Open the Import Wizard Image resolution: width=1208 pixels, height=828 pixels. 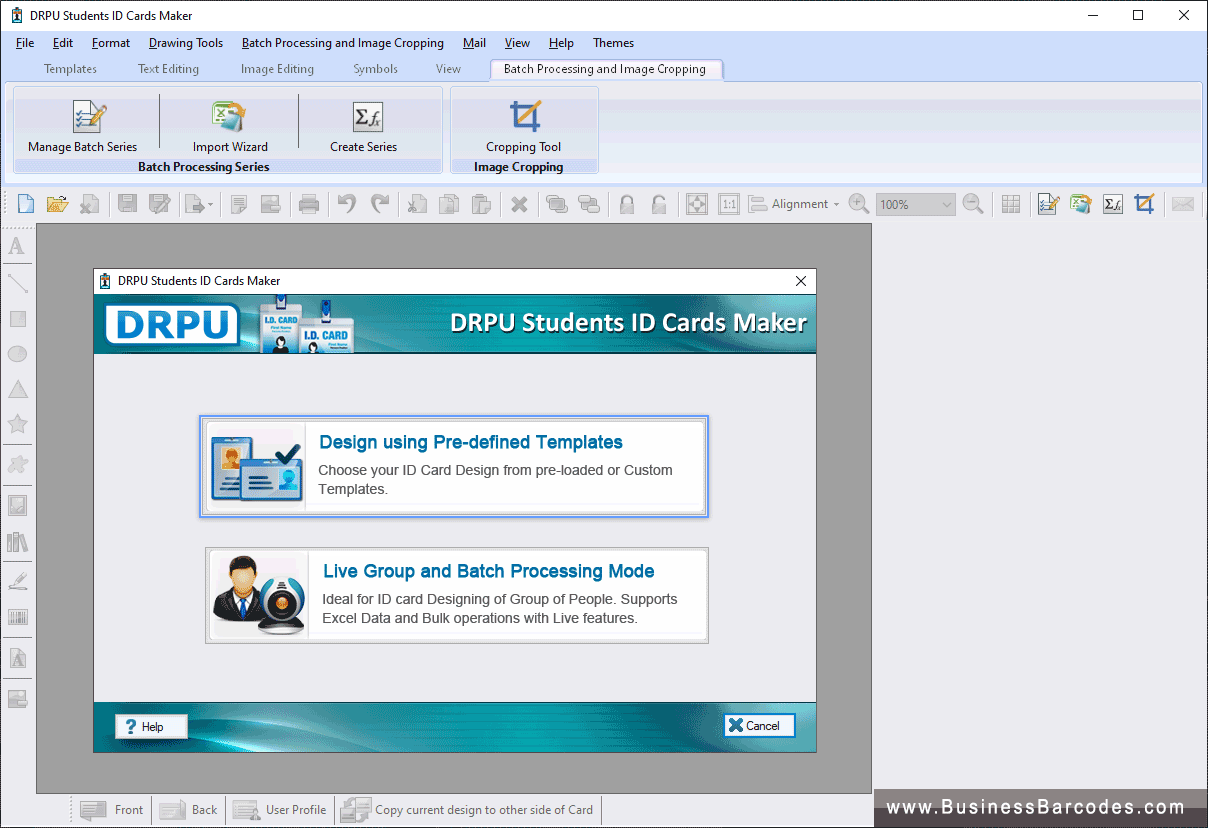[x=229, y=117]
